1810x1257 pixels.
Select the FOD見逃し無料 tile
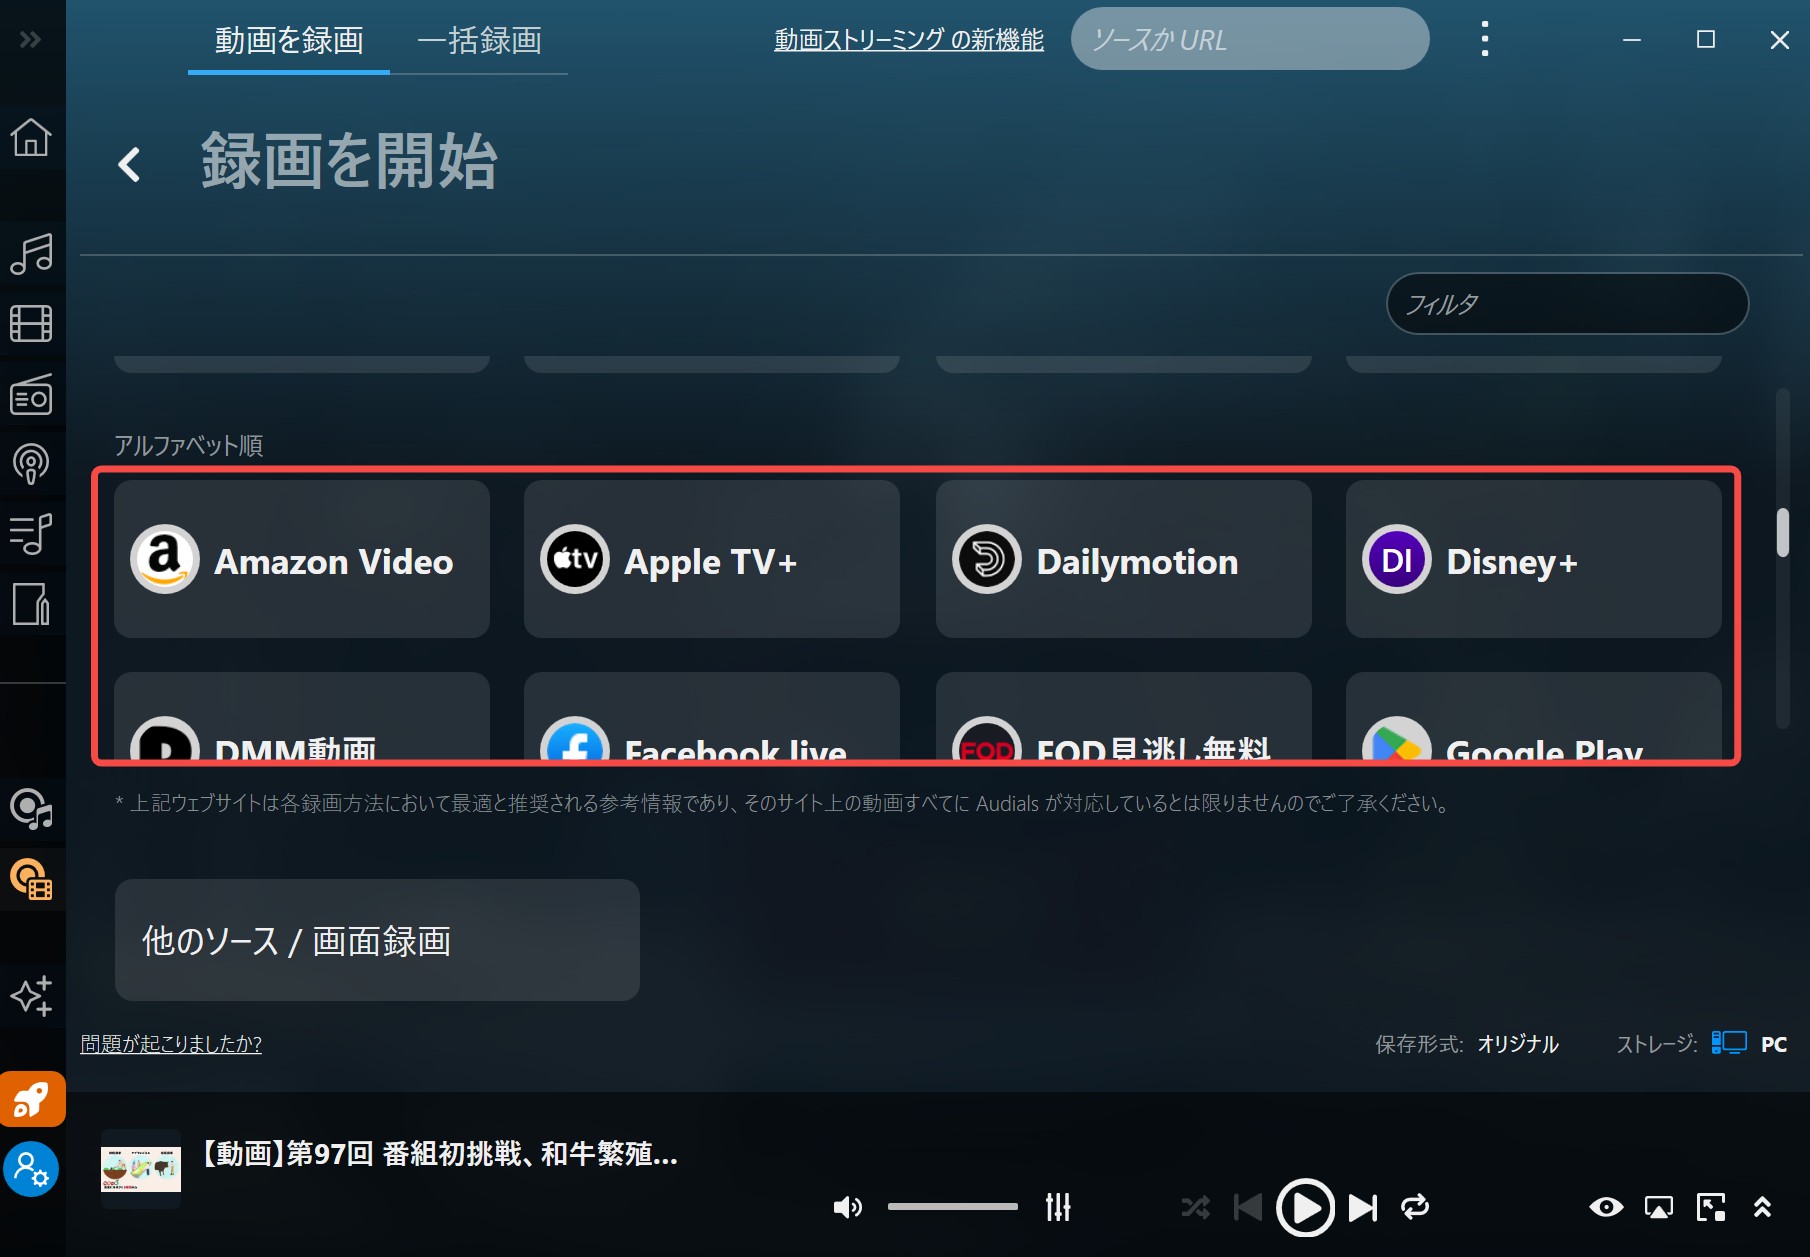1124,716
